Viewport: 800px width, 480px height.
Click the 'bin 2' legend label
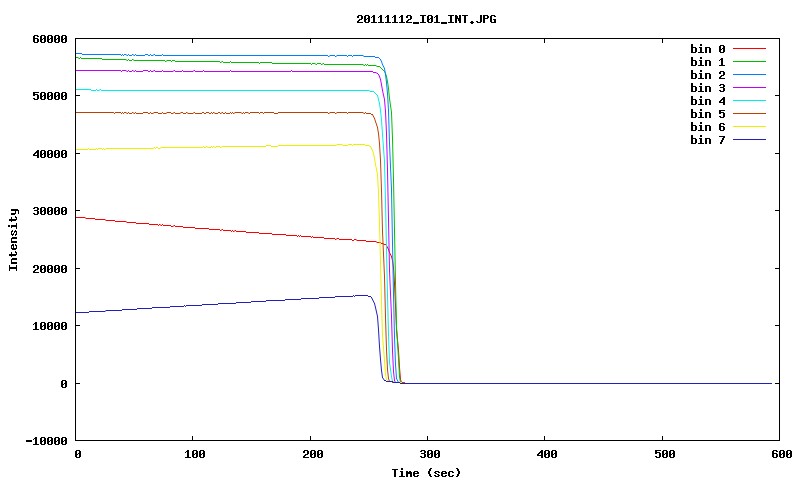707,75
